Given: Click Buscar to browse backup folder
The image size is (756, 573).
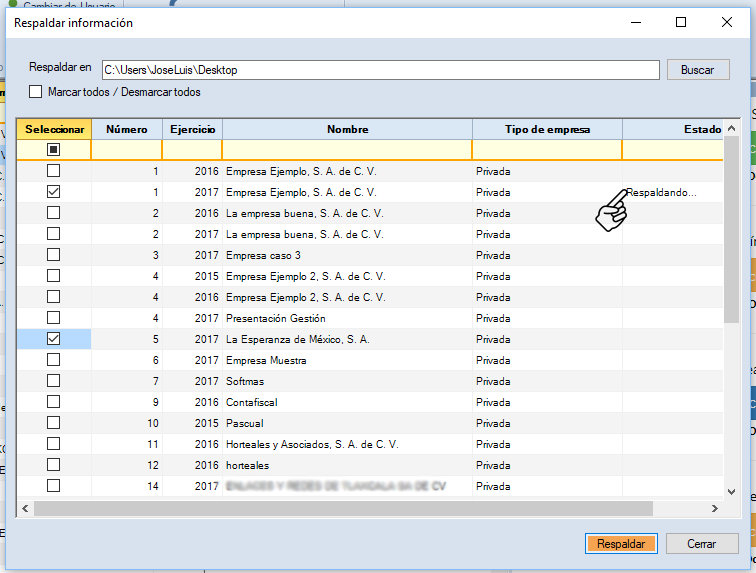Looking at the screenshot, I should pos(697,70).
